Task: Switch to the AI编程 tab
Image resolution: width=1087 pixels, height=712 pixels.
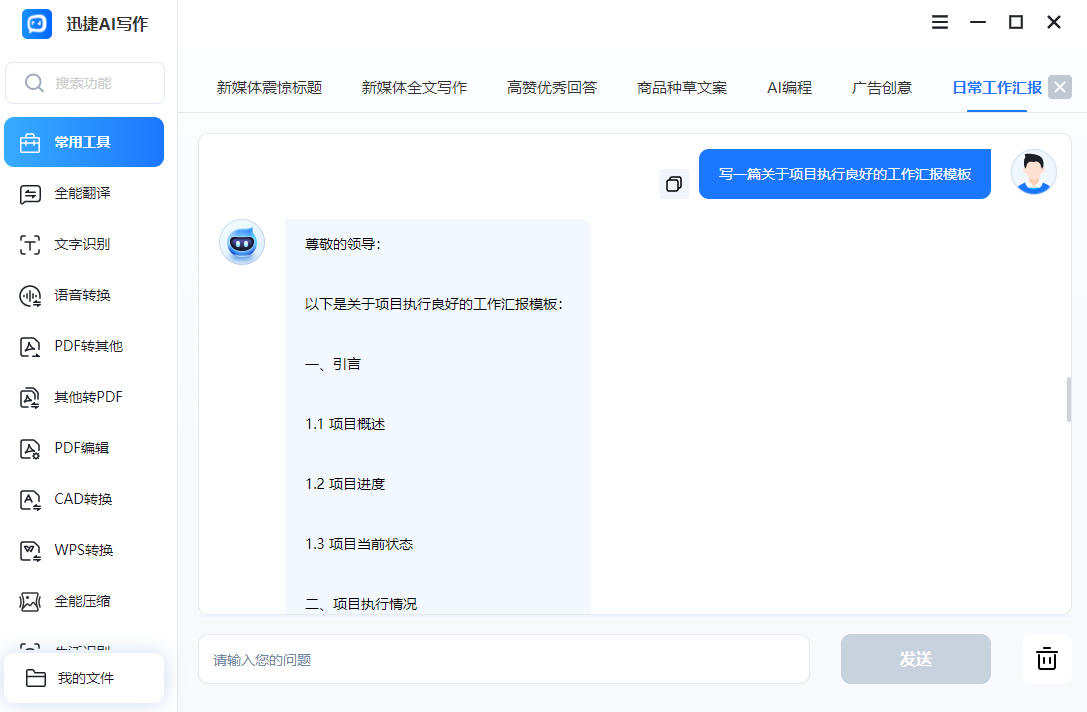Action: point(790,88)
